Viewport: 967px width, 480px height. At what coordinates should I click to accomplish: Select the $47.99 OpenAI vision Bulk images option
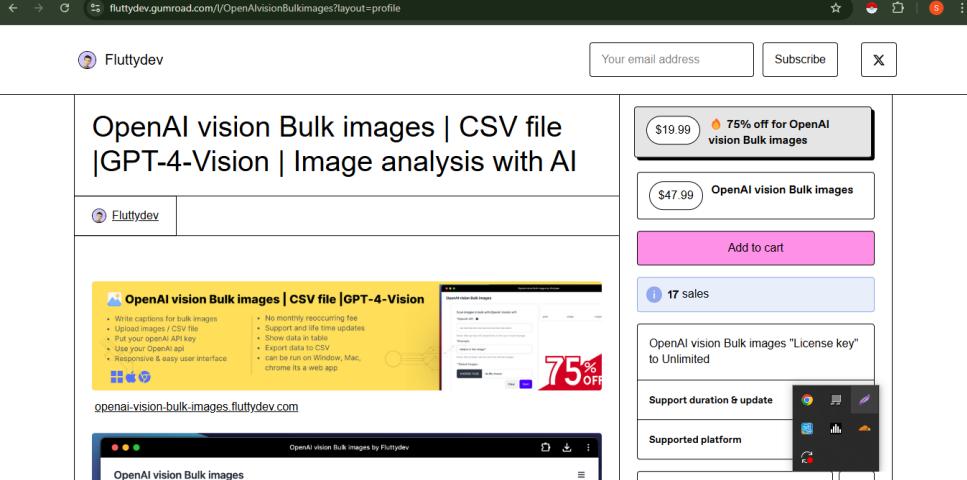pos(755,196)
